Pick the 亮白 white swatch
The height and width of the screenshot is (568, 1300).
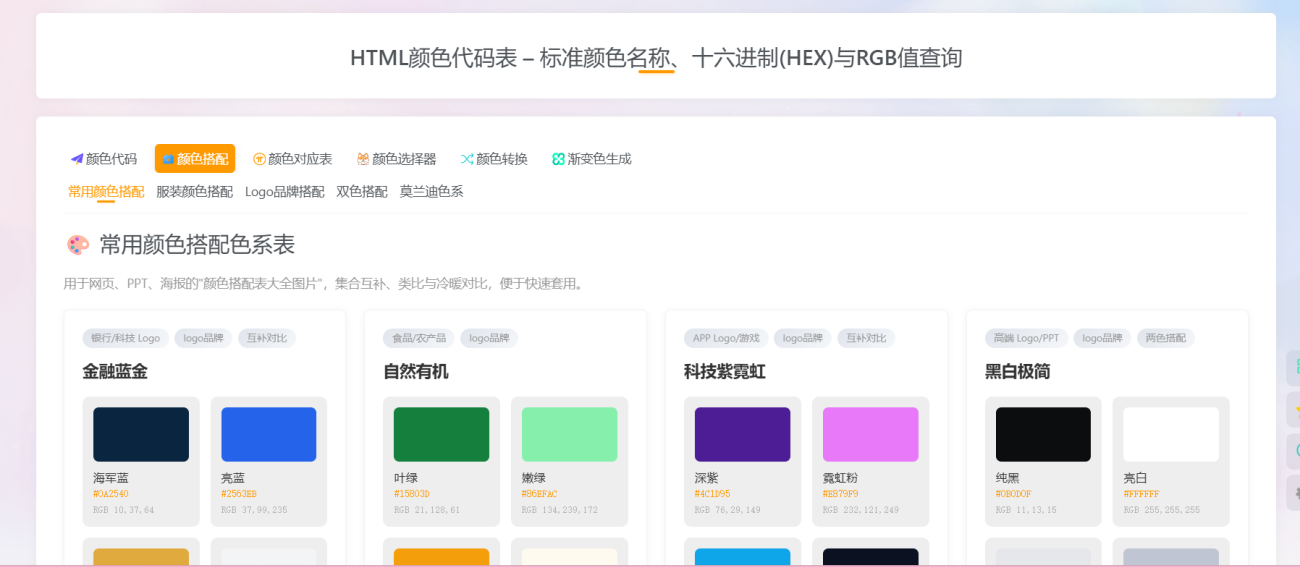pos(1171,434)
